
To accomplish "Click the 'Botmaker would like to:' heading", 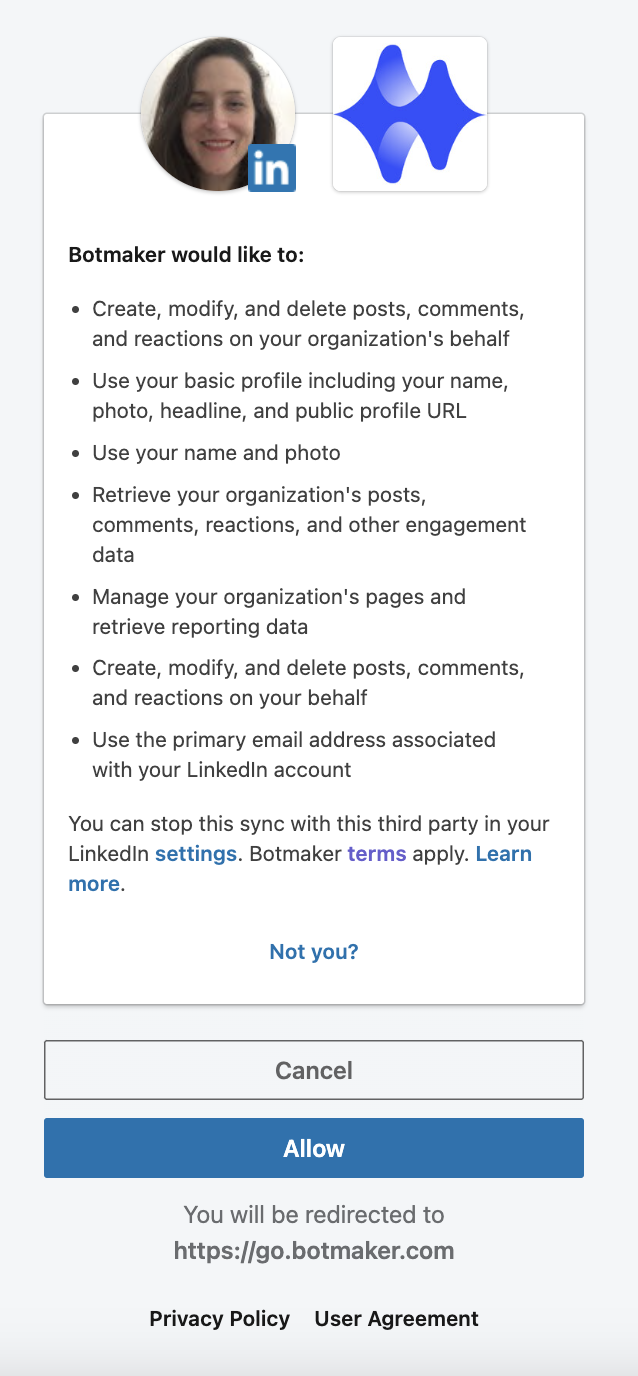I will [186, 255].
